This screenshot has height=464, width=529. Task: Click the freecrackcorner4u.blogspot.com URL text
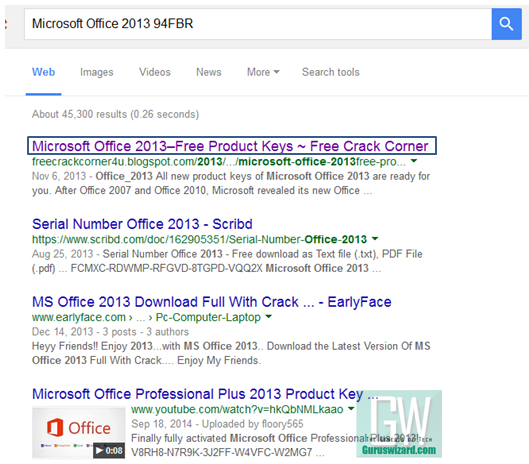coord(219,162)
